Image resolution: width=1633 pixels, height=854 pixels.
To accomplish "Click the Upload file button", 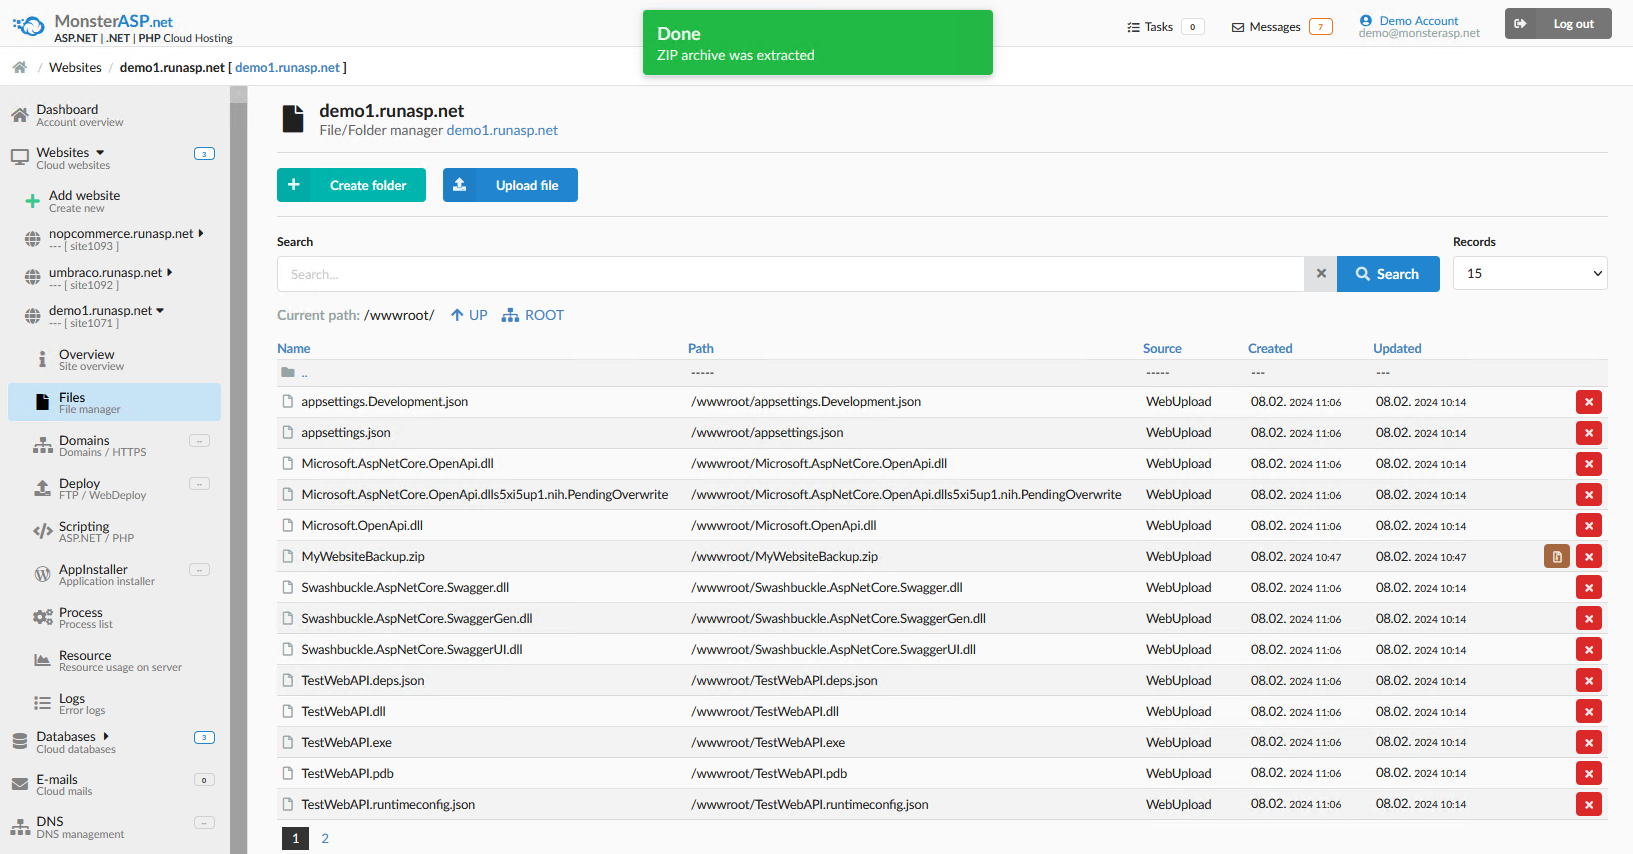I will tap(510, 185).
